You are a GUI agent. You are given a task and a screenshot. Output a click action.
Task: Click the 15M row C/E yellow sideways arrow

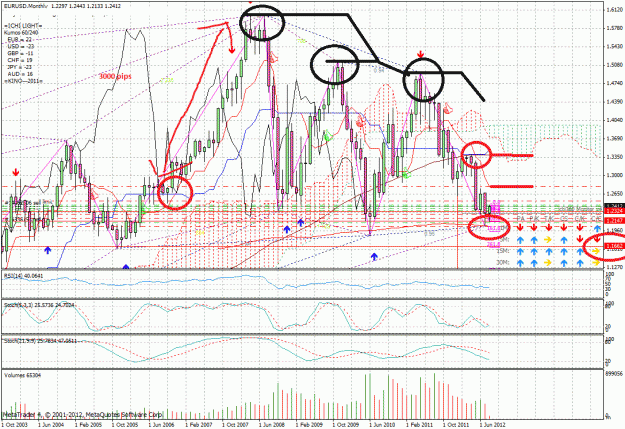coord(596,251)
